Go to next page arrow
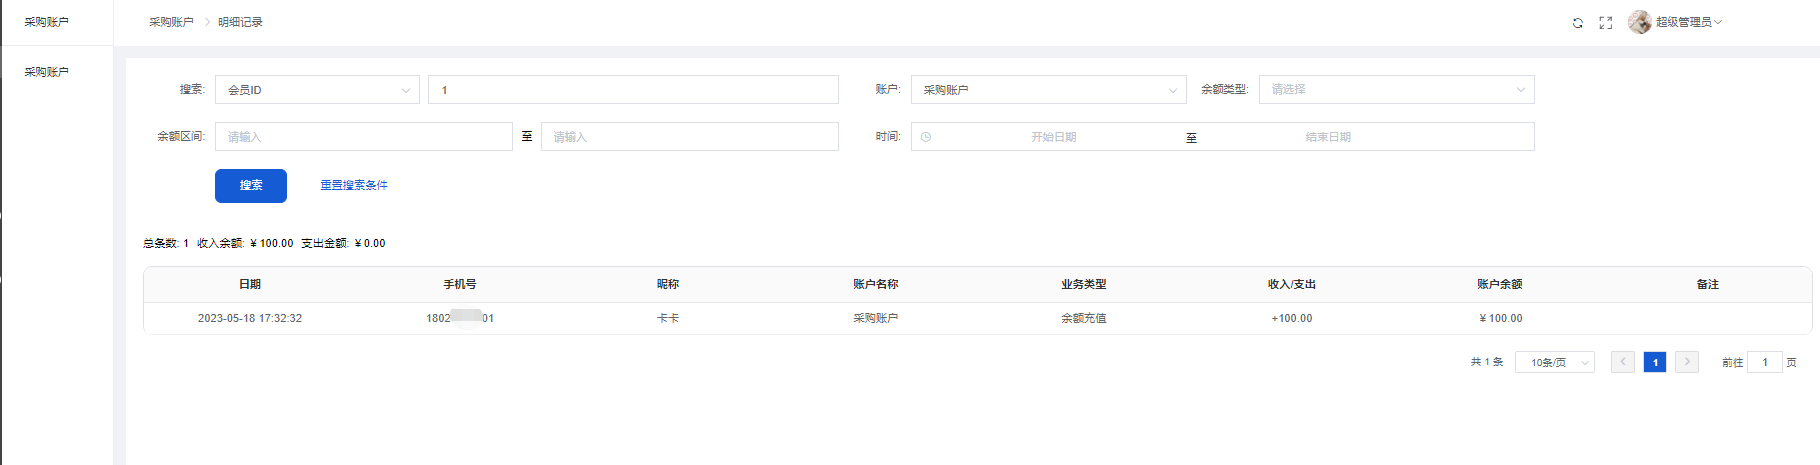Image resolution: width=1820 pixels, height=465 pixels. pyautogui.click(x=1687, y=362)
